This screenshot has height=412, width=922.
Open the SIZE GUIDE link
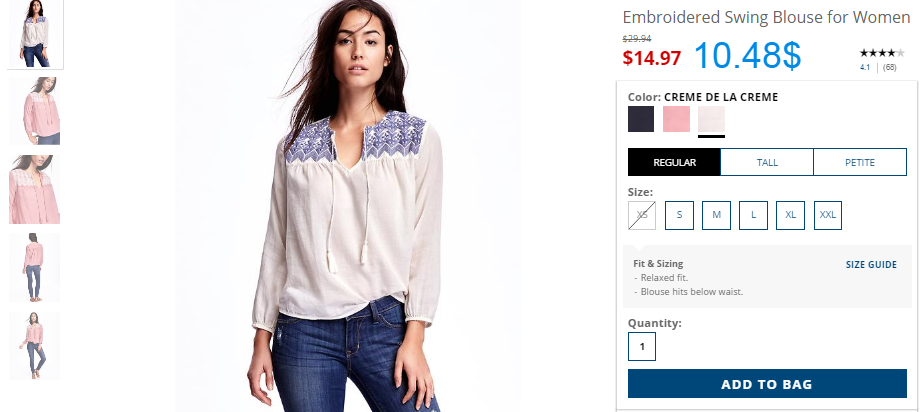tap(871, 264)
